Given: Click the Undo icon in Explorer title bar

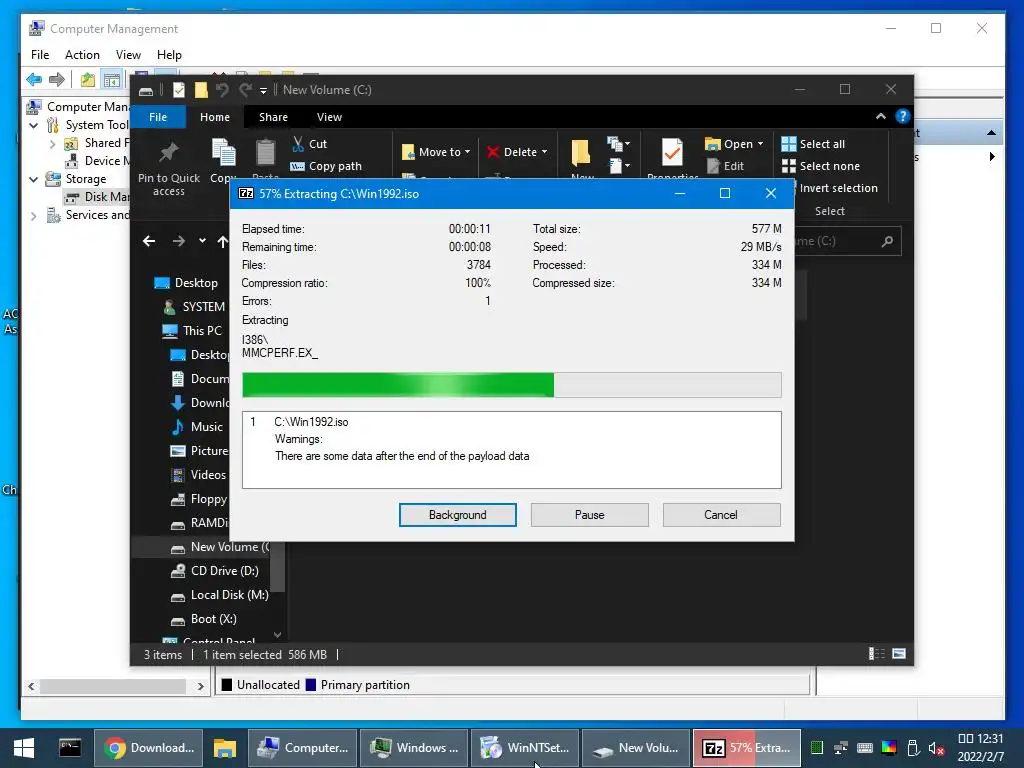Looking at the screenshot, I should tap(223, 90).
